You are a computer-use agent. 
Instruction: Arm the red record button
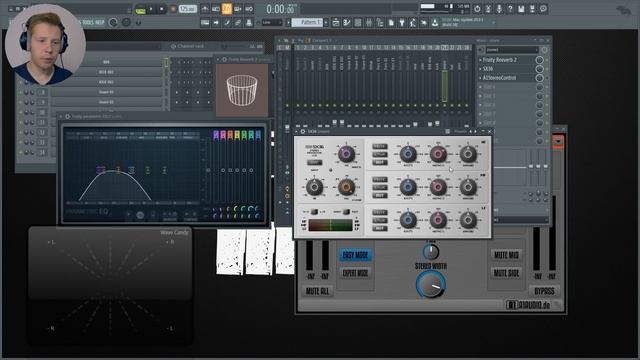point(173,9)
